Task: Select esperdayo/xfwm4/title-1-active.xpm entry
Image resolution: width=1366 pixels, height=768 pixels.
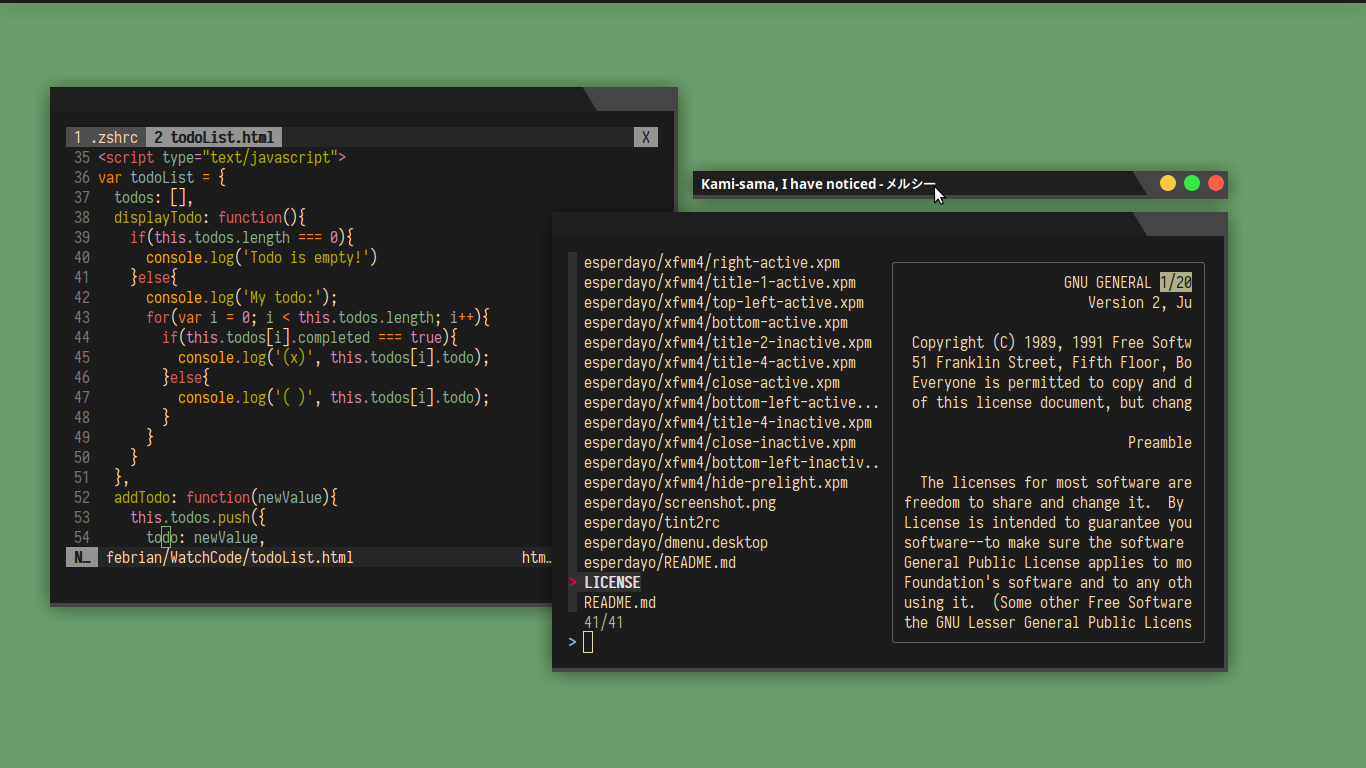Action: 720,283
